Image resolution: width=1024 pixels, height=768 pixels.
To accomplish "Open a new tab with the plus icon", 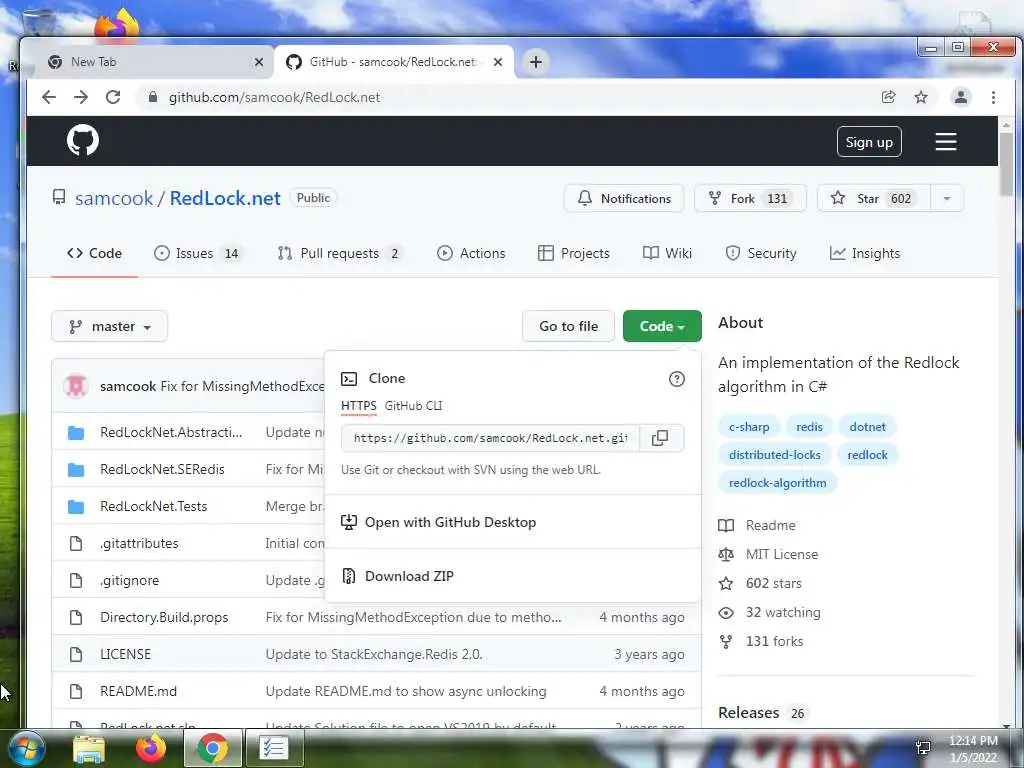I will tap(536, 62).
